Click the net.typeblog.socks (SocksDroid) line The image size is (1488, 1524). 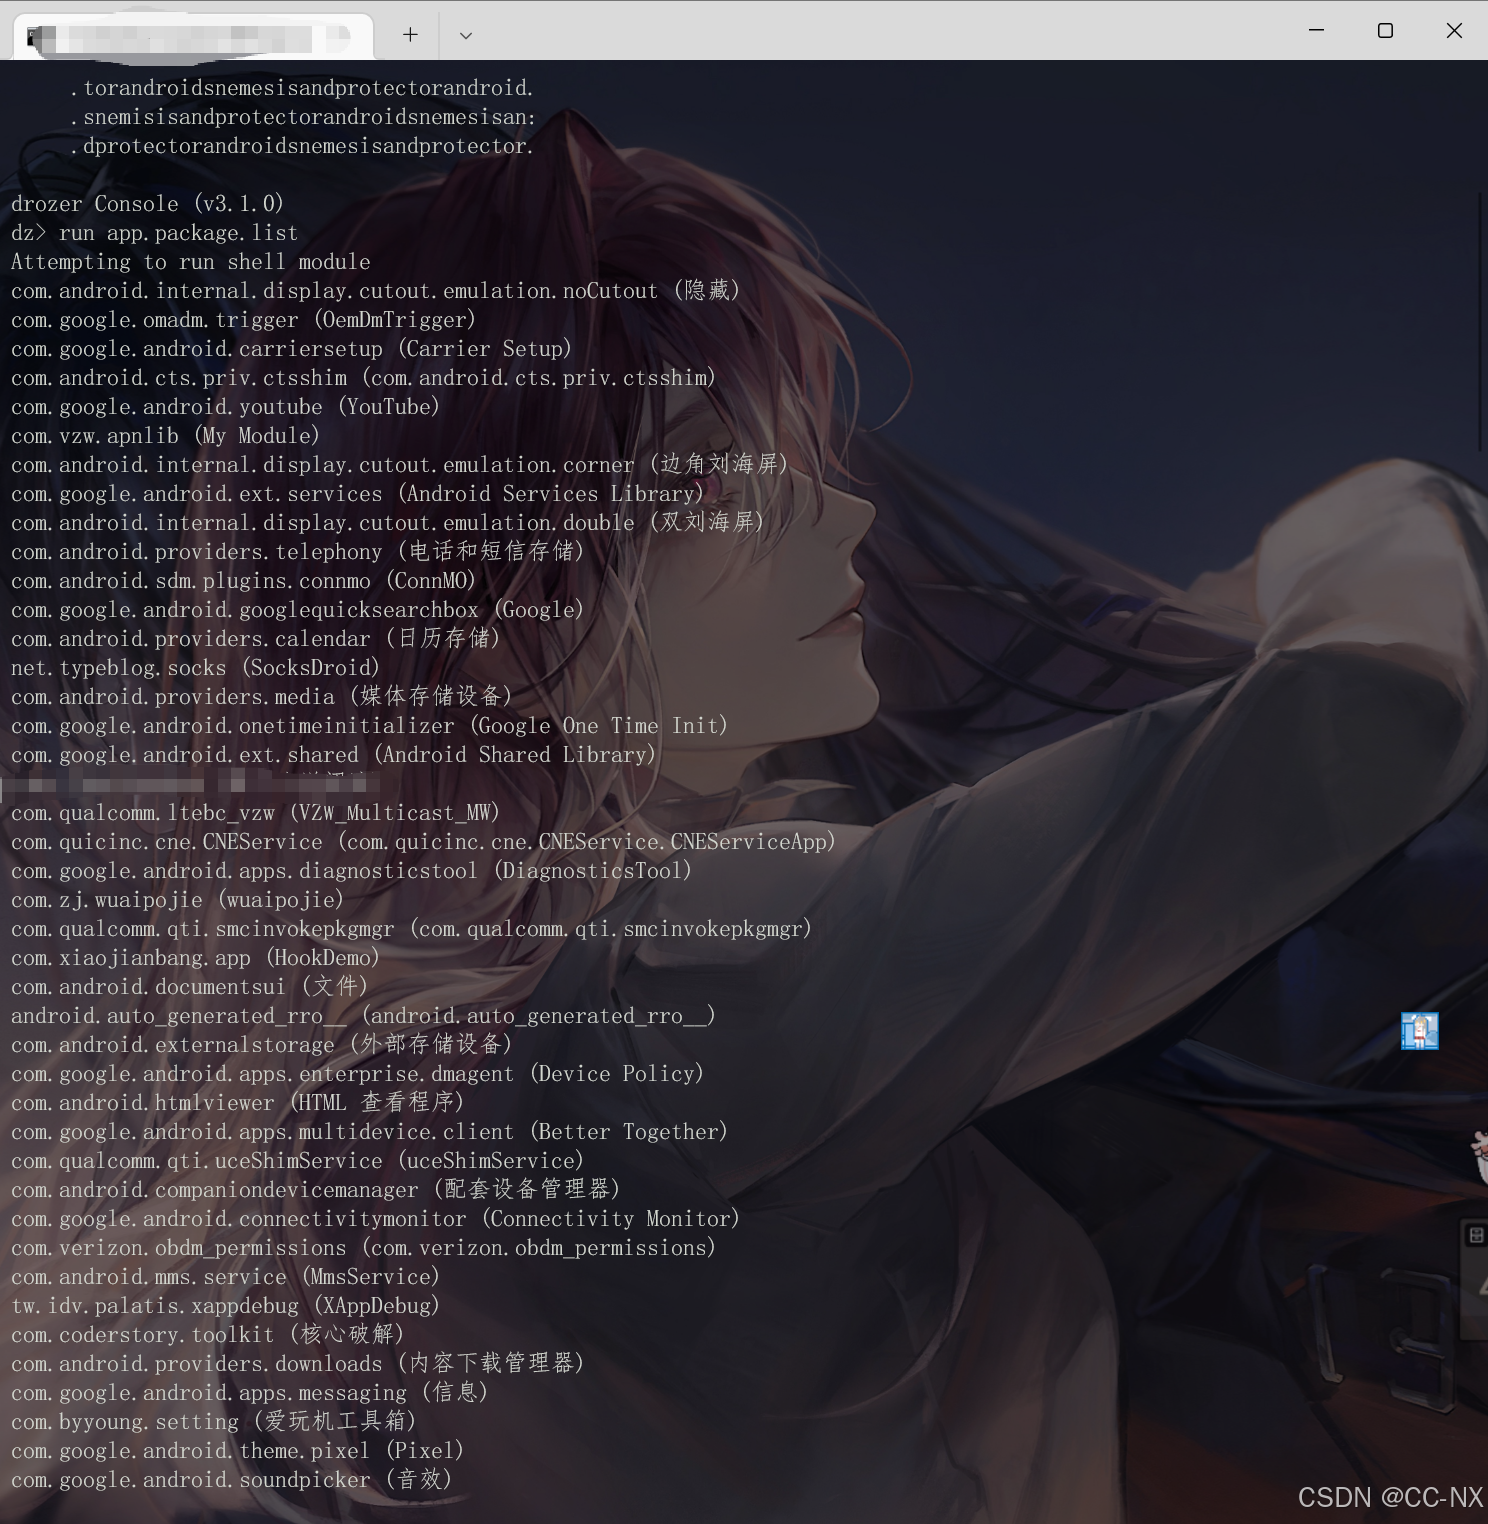point(196,668)
